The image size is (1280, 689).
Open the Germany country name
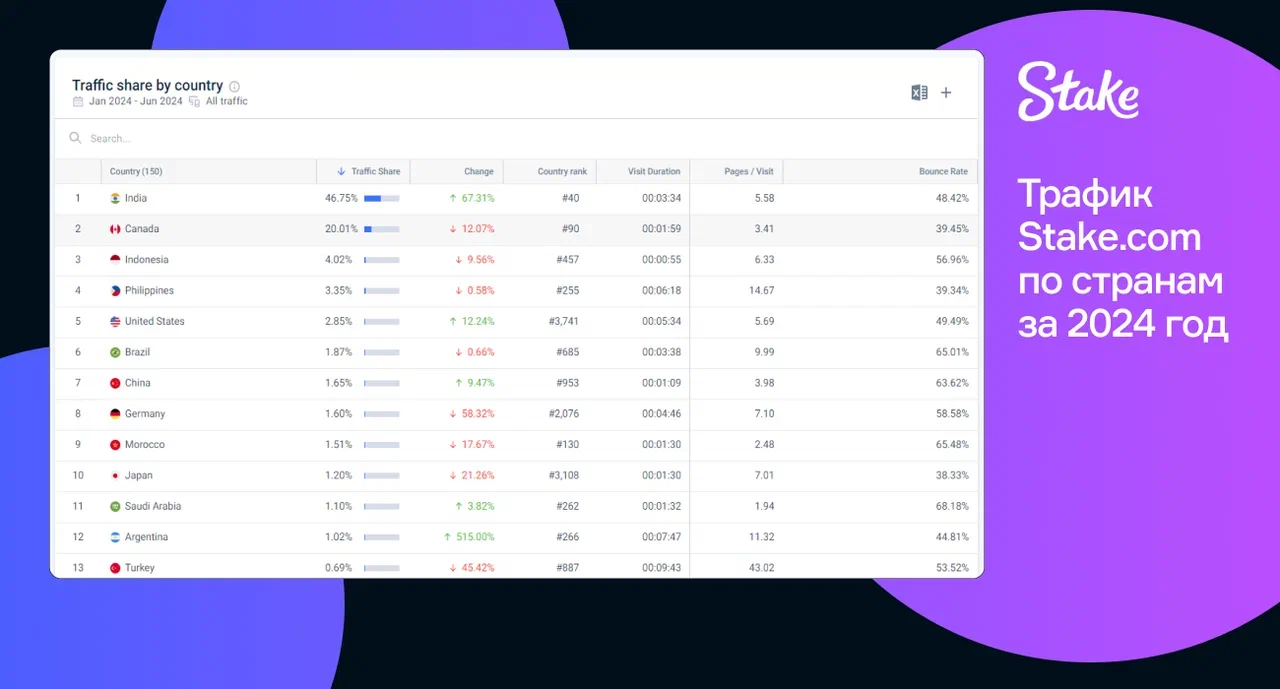pos(145,414)
